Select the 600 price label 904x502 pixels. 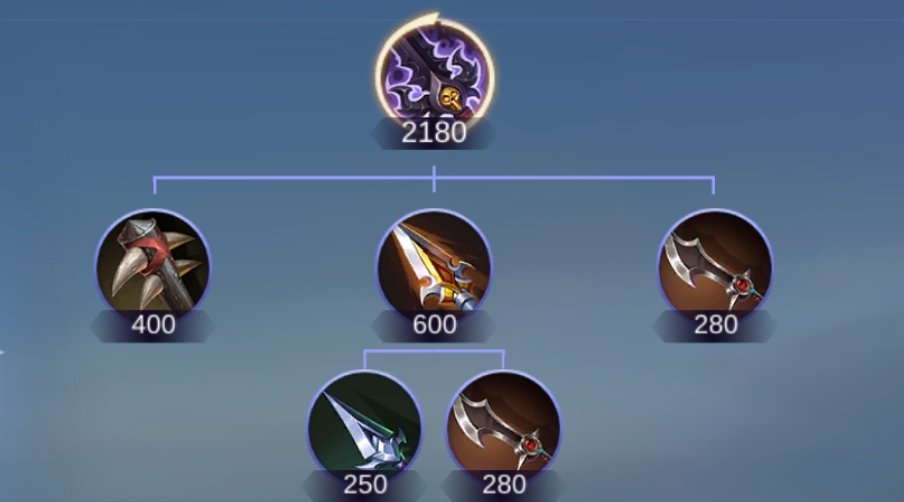(434, 324)
